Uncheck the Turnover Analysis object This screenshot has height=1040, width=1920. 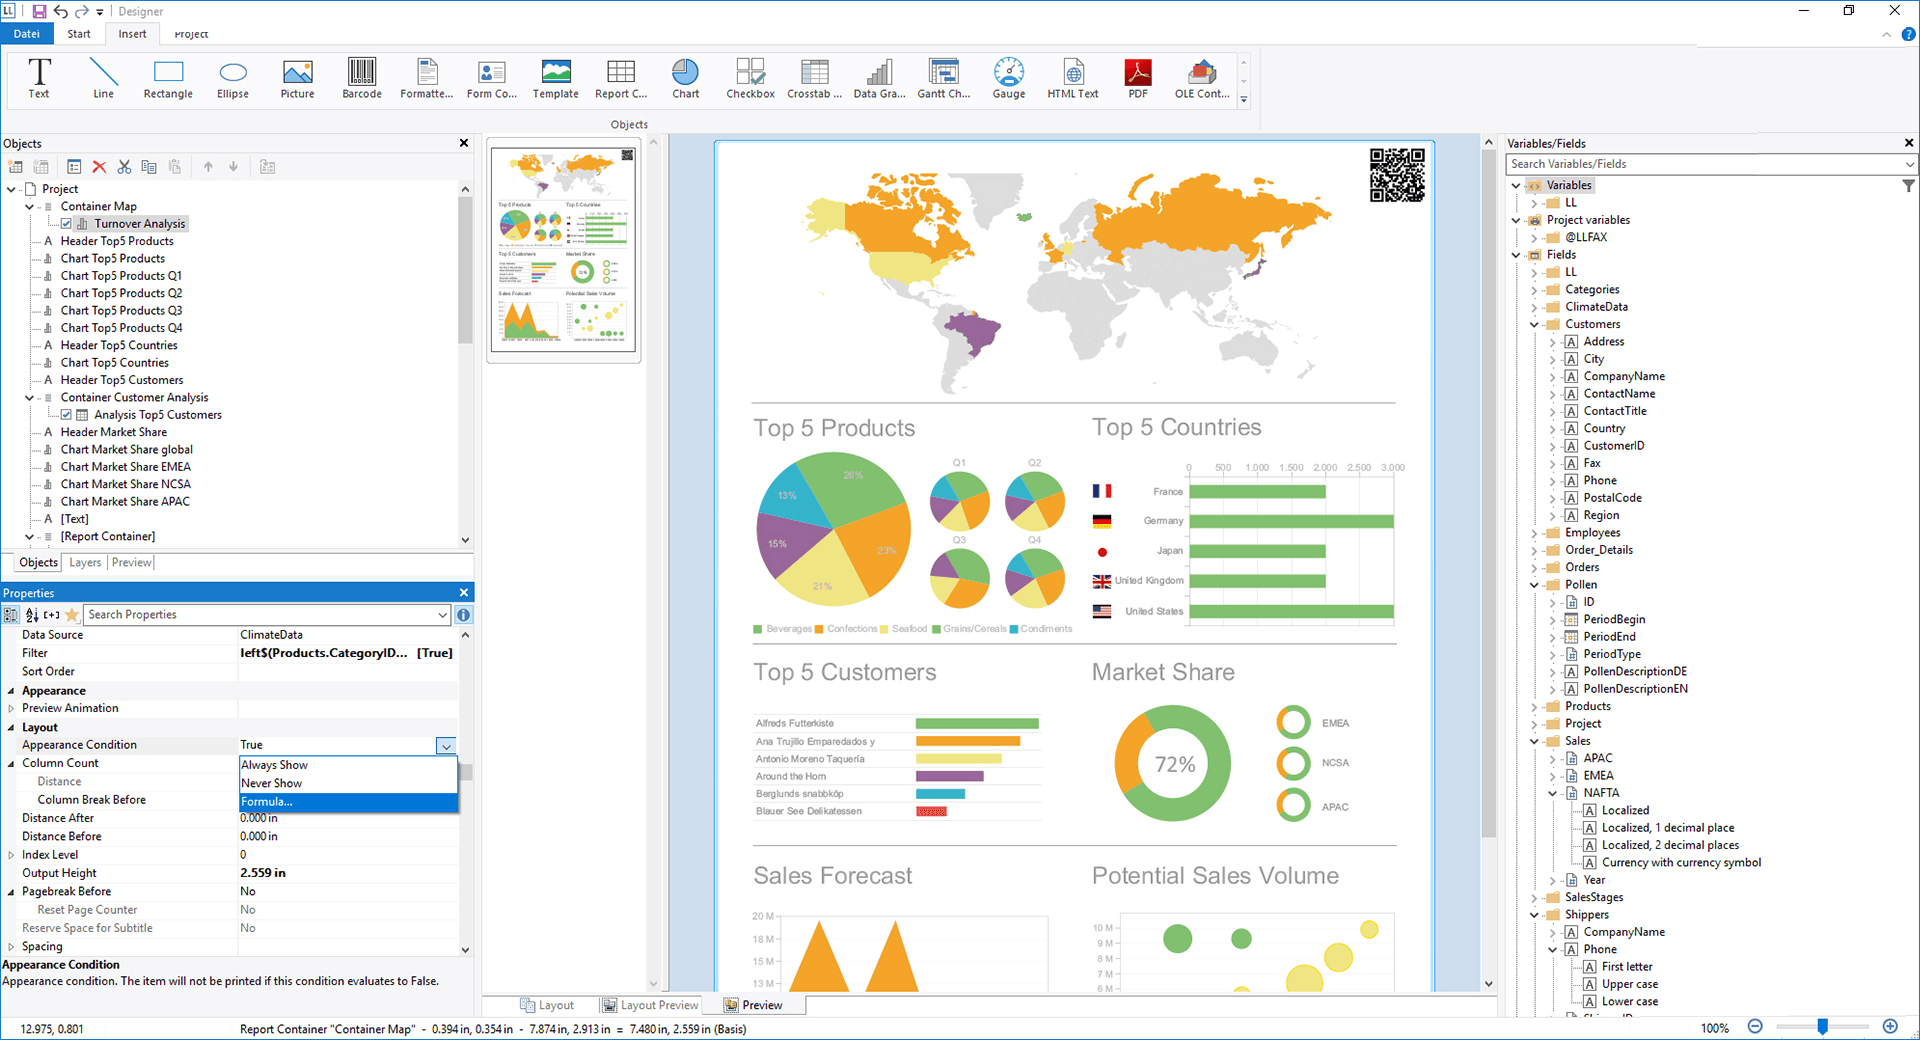tap(66, 223)
